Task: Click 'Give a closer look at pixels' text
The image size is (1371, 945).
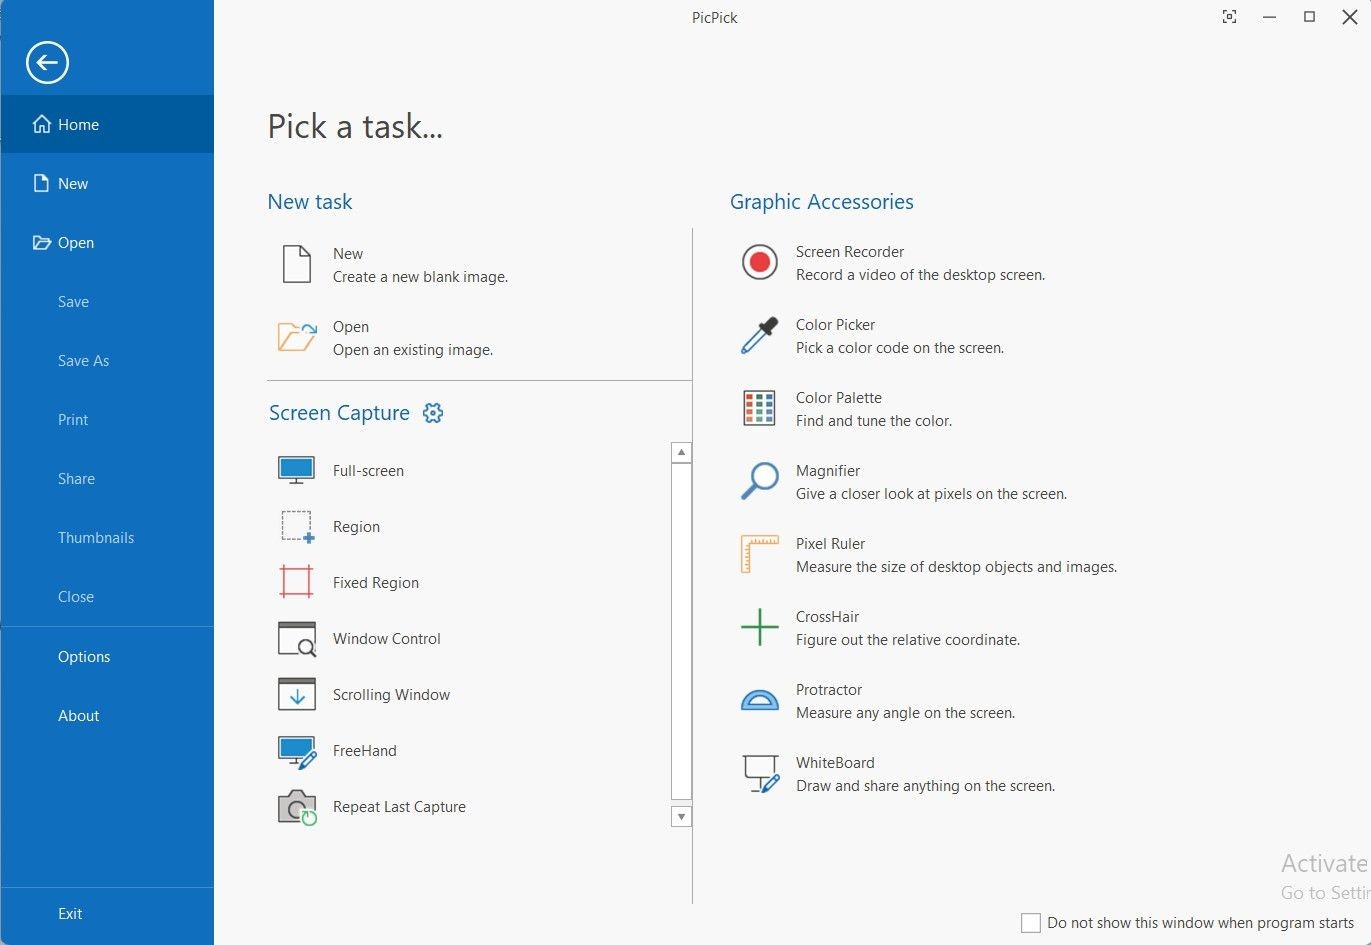Action: [931, 494]
